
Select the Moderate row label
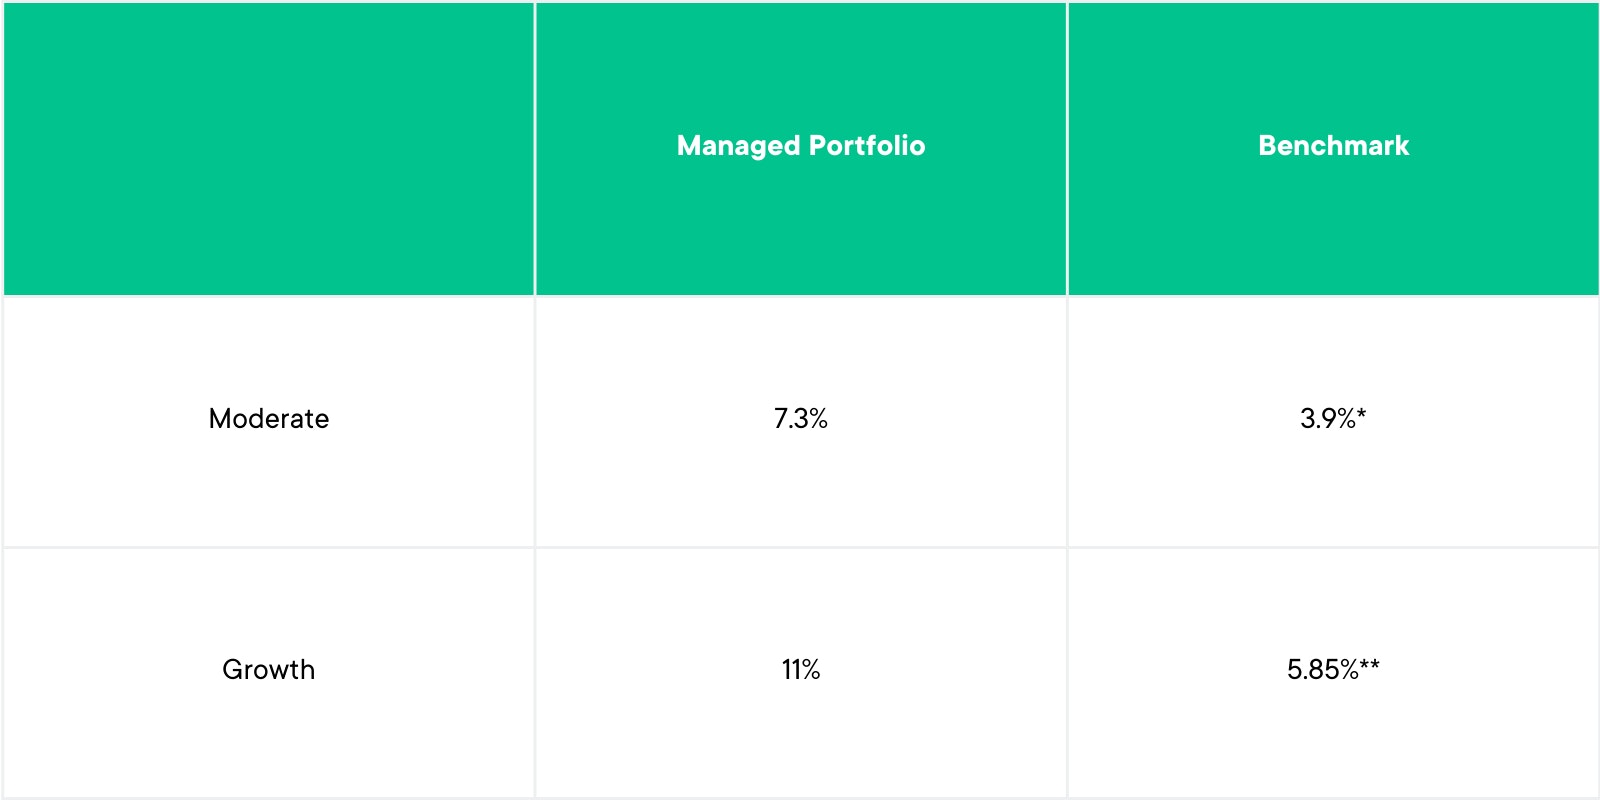coord(268,419)
